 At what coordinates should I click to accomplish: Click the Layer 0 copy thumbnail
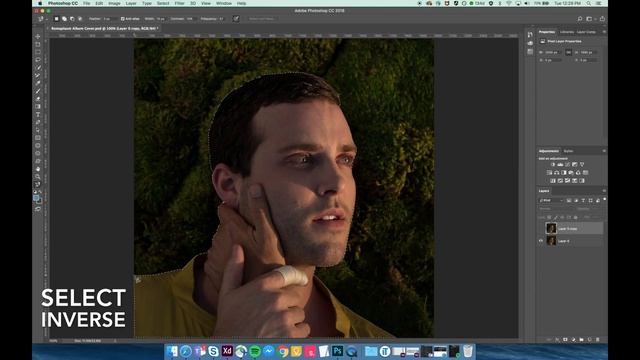pos(551,228)
